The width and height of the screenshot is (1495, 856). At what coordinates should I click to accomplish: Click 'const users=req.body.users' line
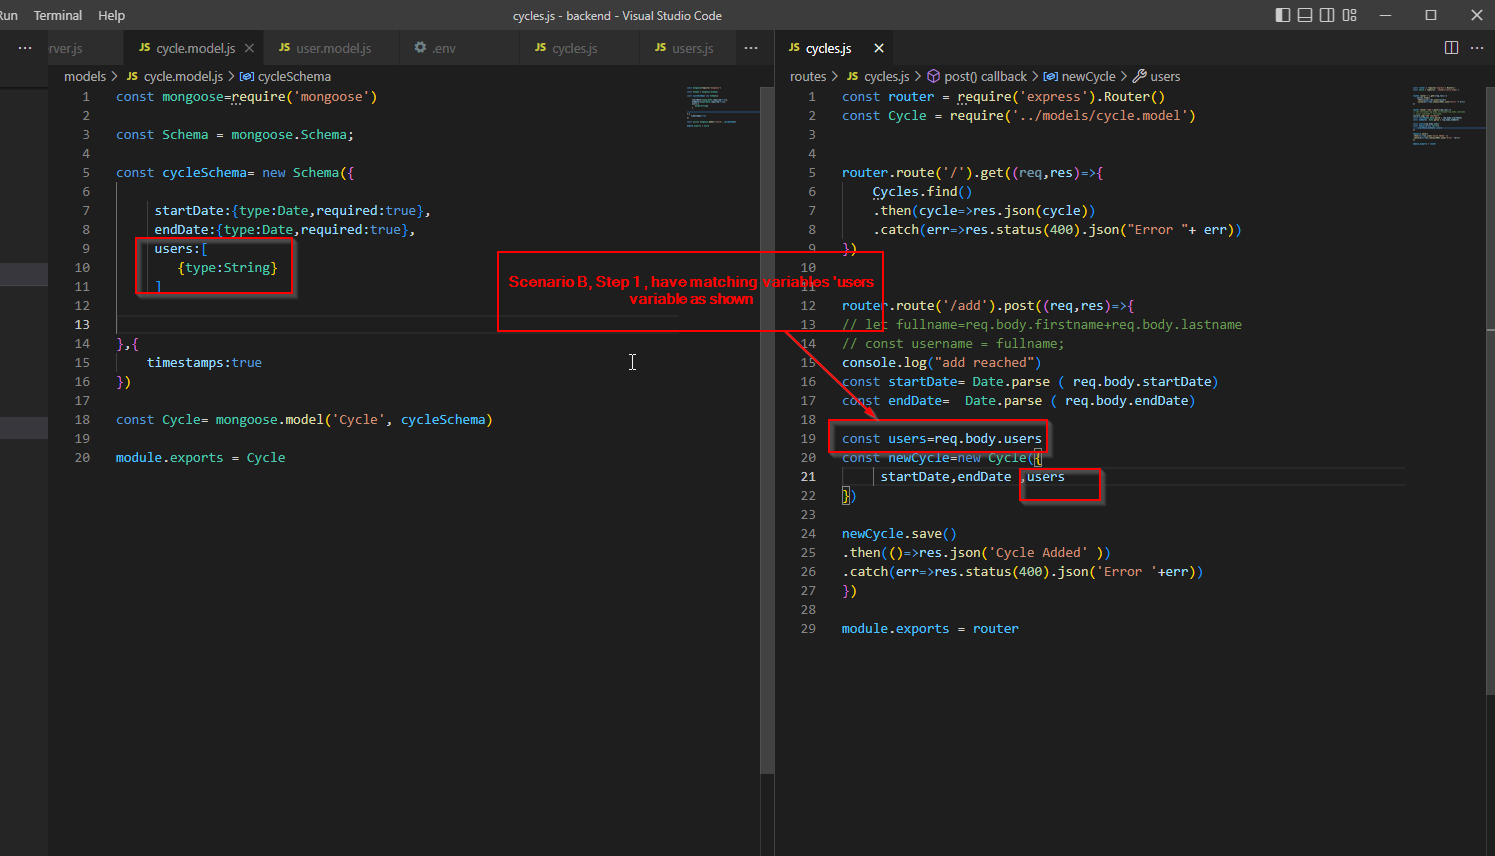coord(941,438)
